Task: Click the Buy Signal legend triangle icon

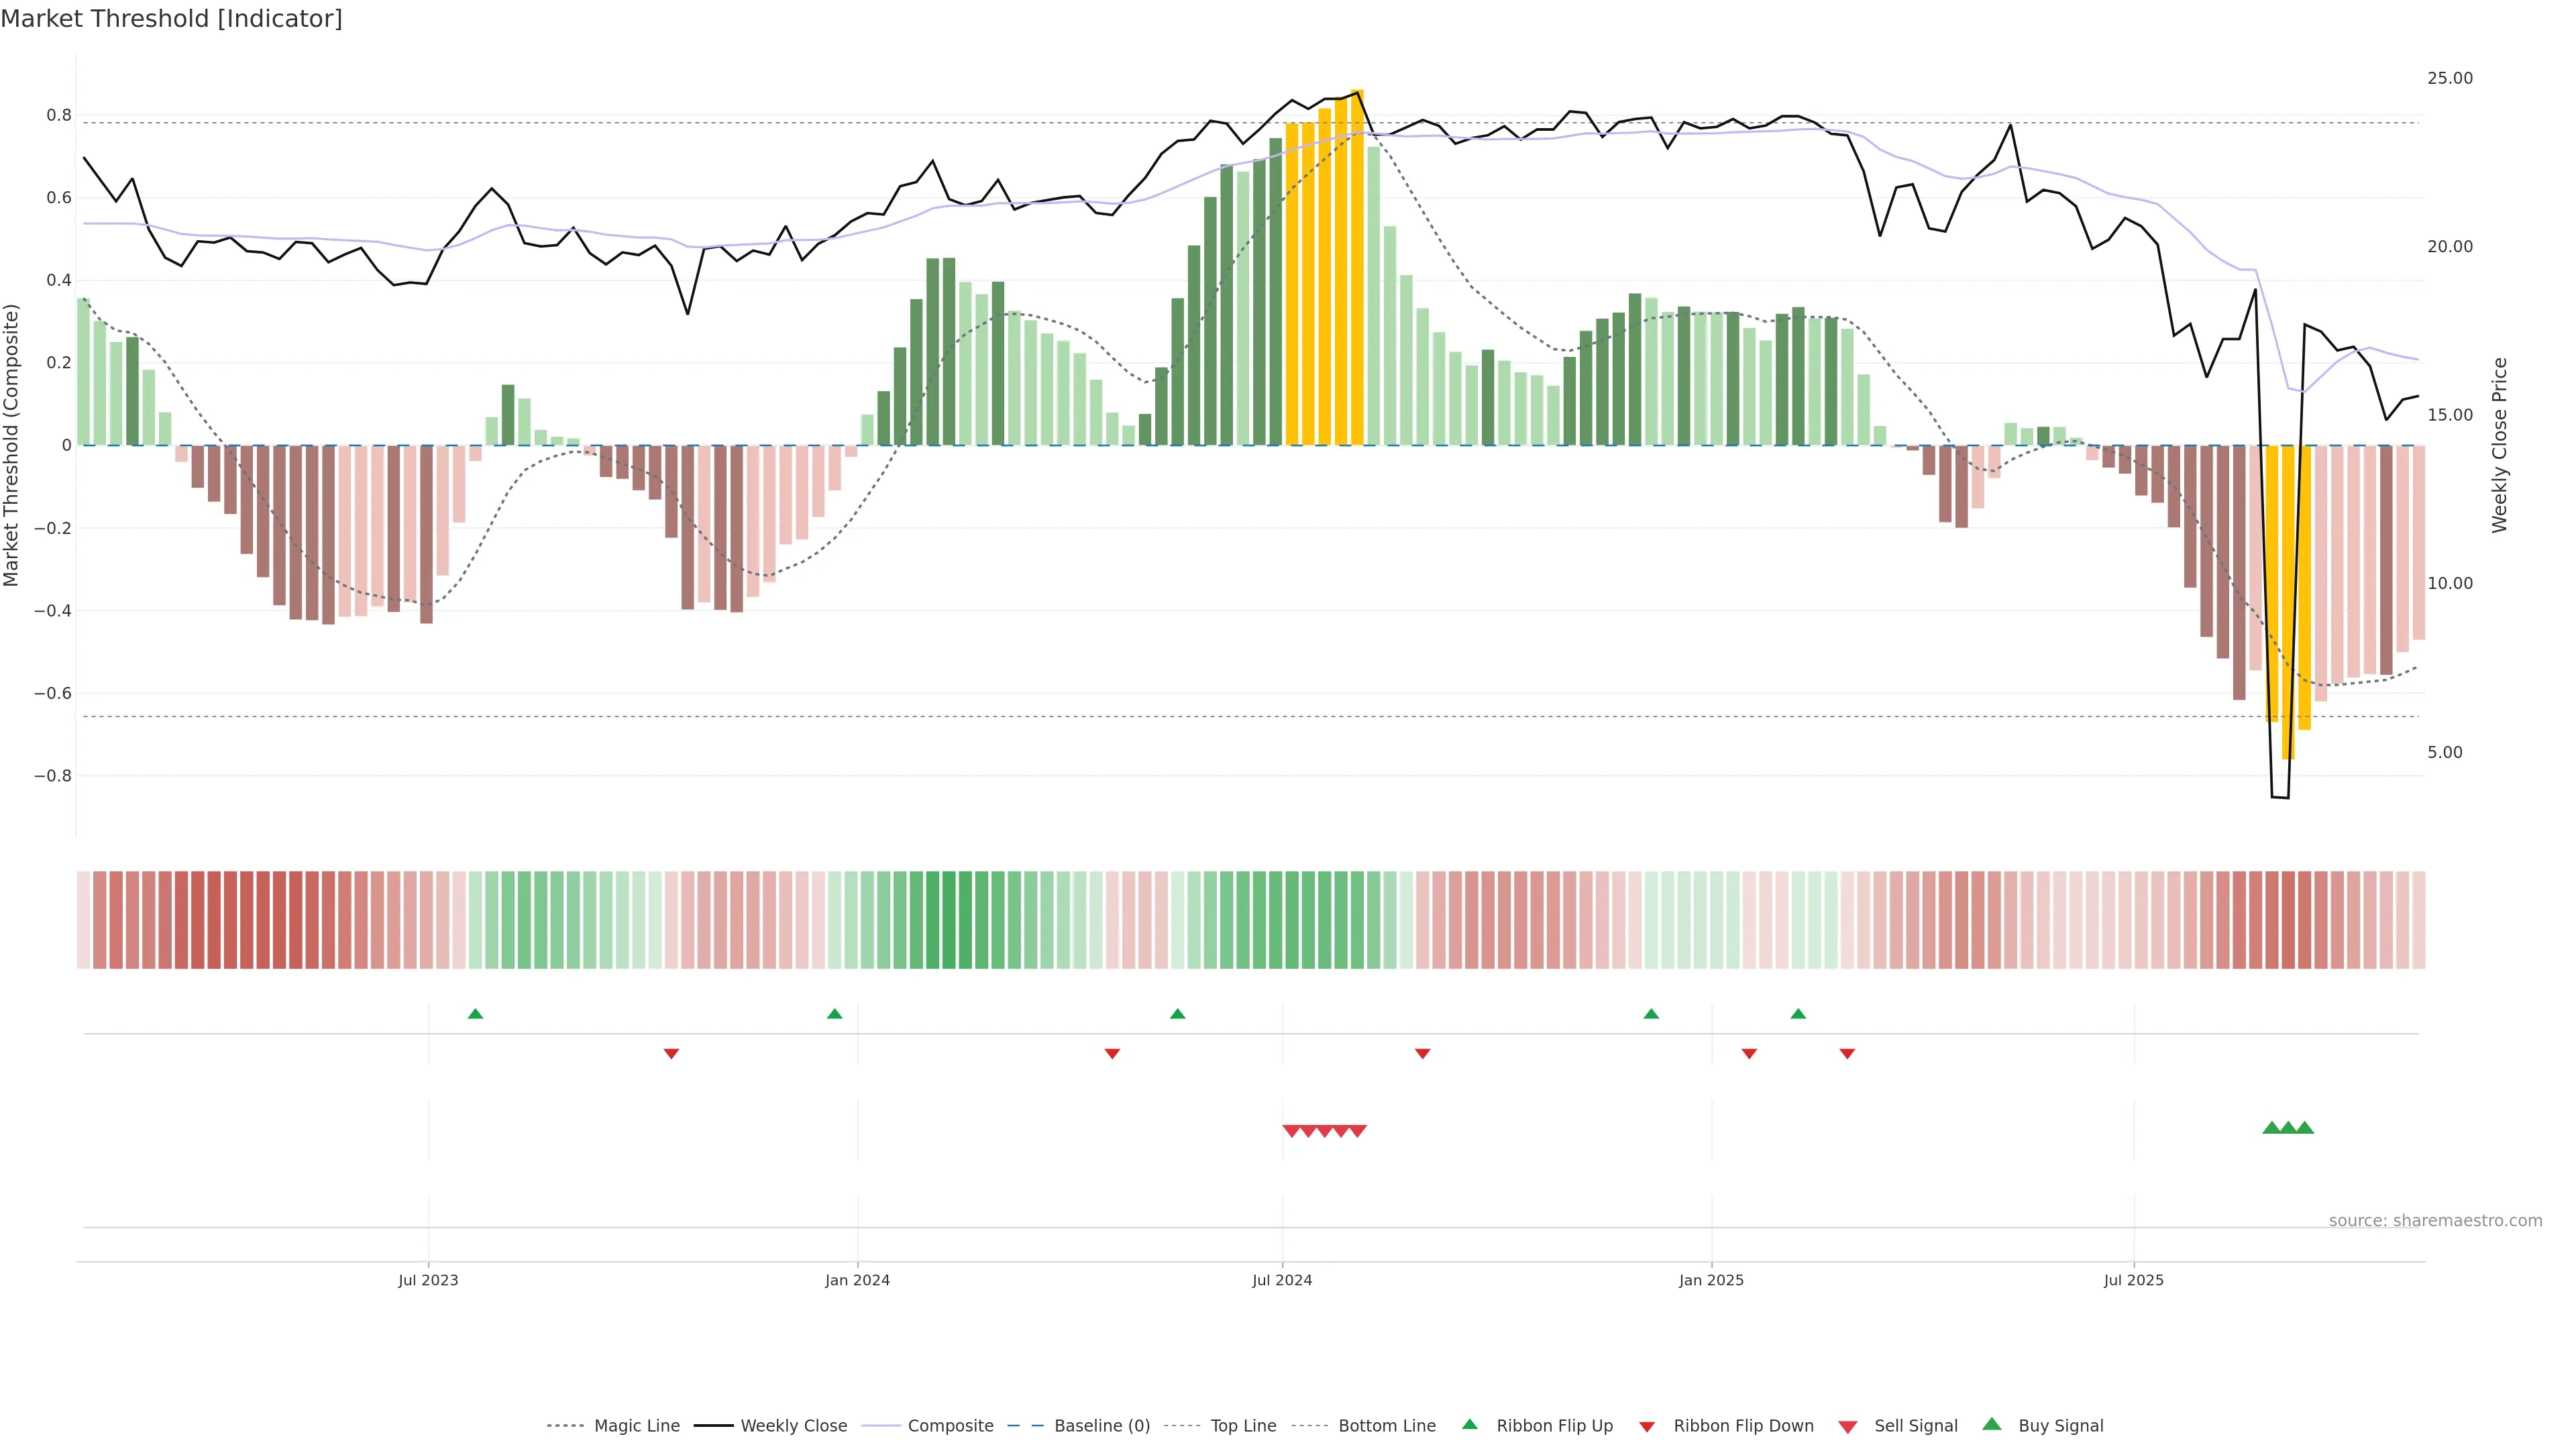Action: click(x=1991, y=1424)
